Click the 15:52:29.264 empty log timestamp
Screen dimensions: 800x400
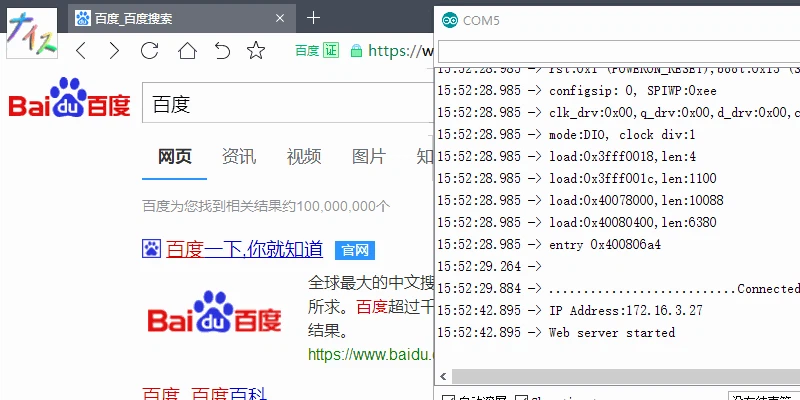click(x=479, y=266)
